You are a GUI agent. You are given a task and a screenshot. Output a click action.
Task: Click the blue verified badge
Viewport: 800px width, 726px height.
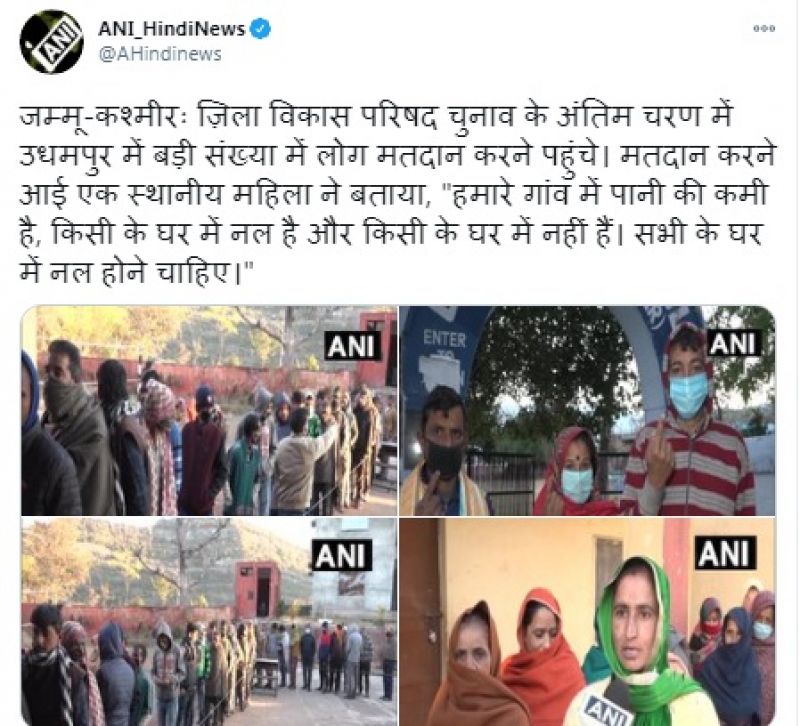click(261, 29)
